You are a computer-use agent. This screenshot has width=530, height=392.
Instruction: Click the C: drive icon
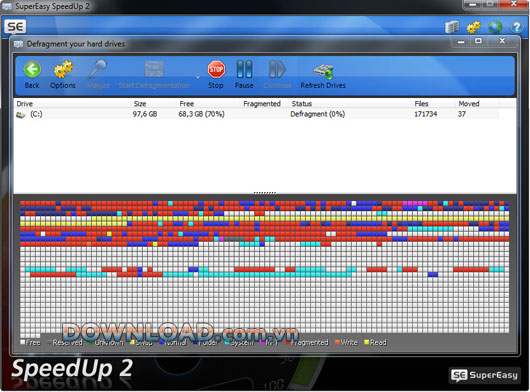coord(21,115)
